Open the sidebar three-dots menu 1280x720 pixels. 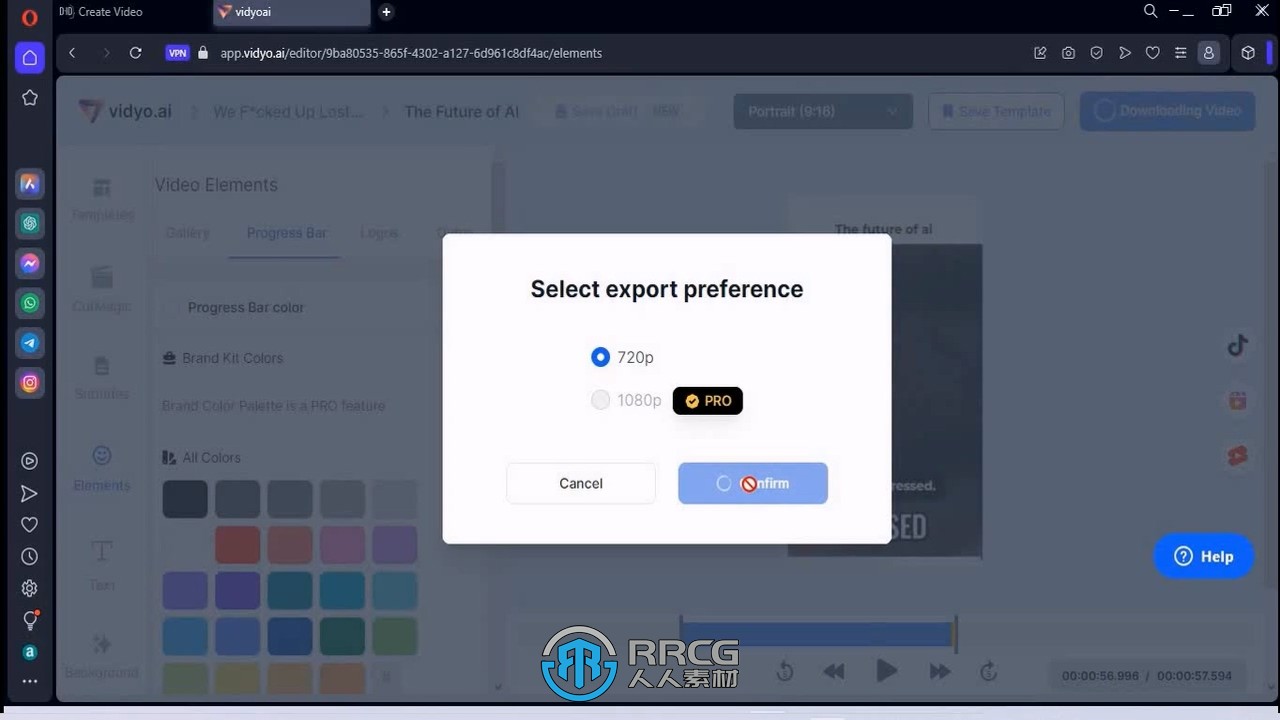(x=30, y=682)
